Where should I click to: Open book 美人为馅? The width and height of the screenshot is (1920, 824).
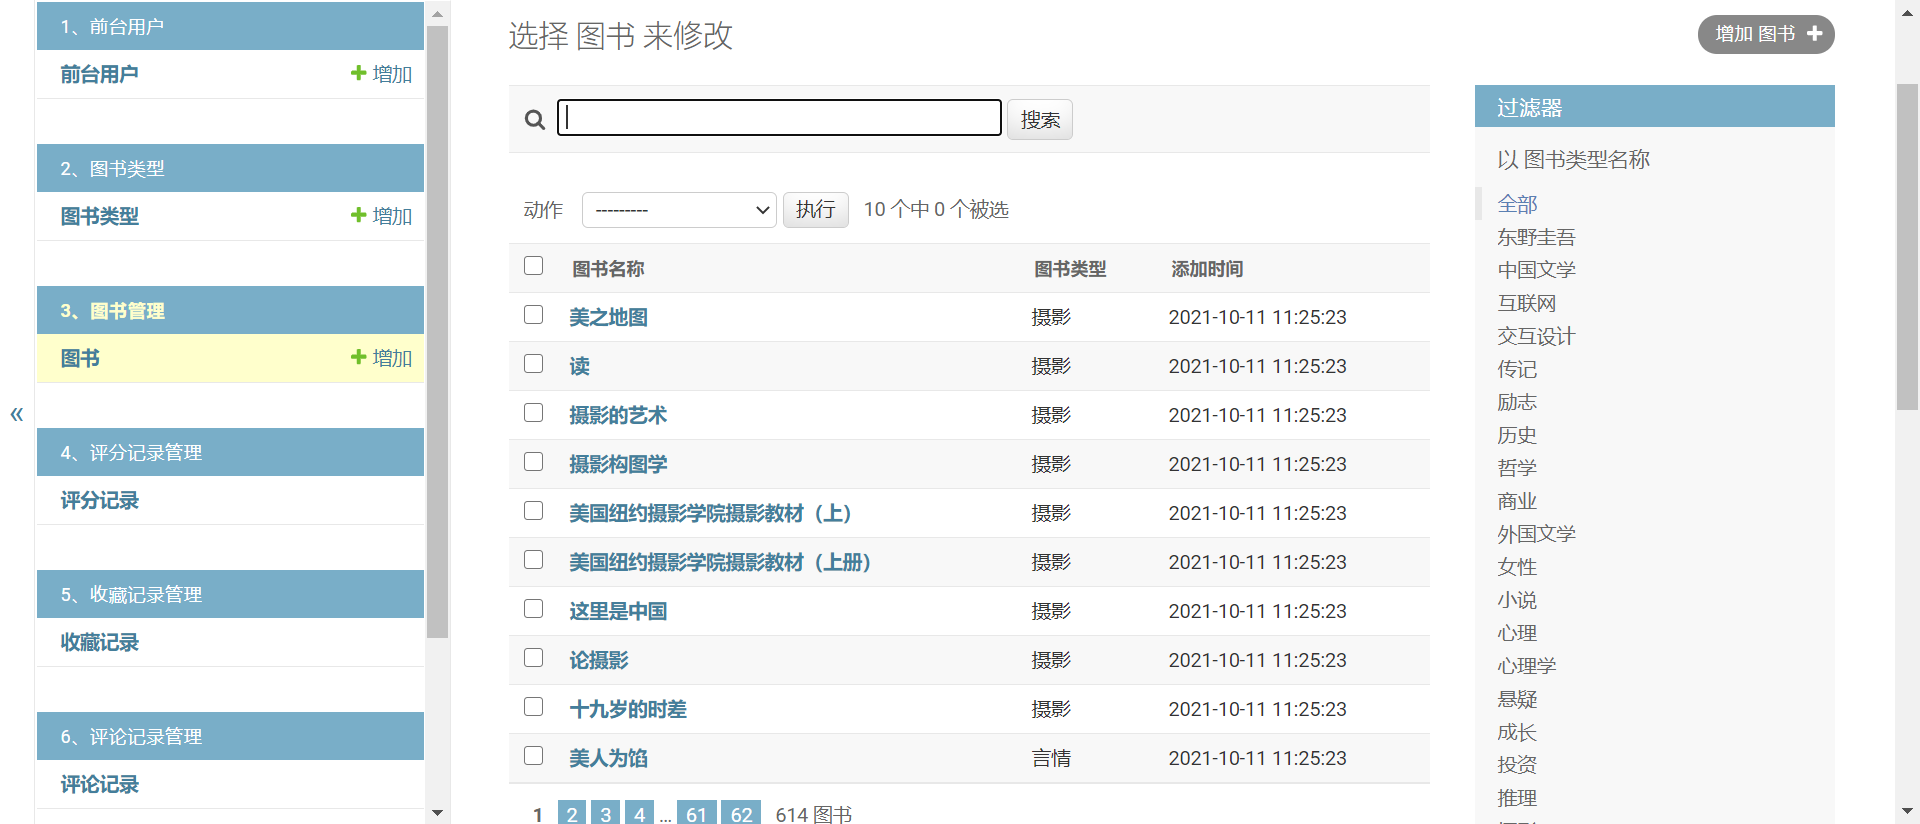608,758
